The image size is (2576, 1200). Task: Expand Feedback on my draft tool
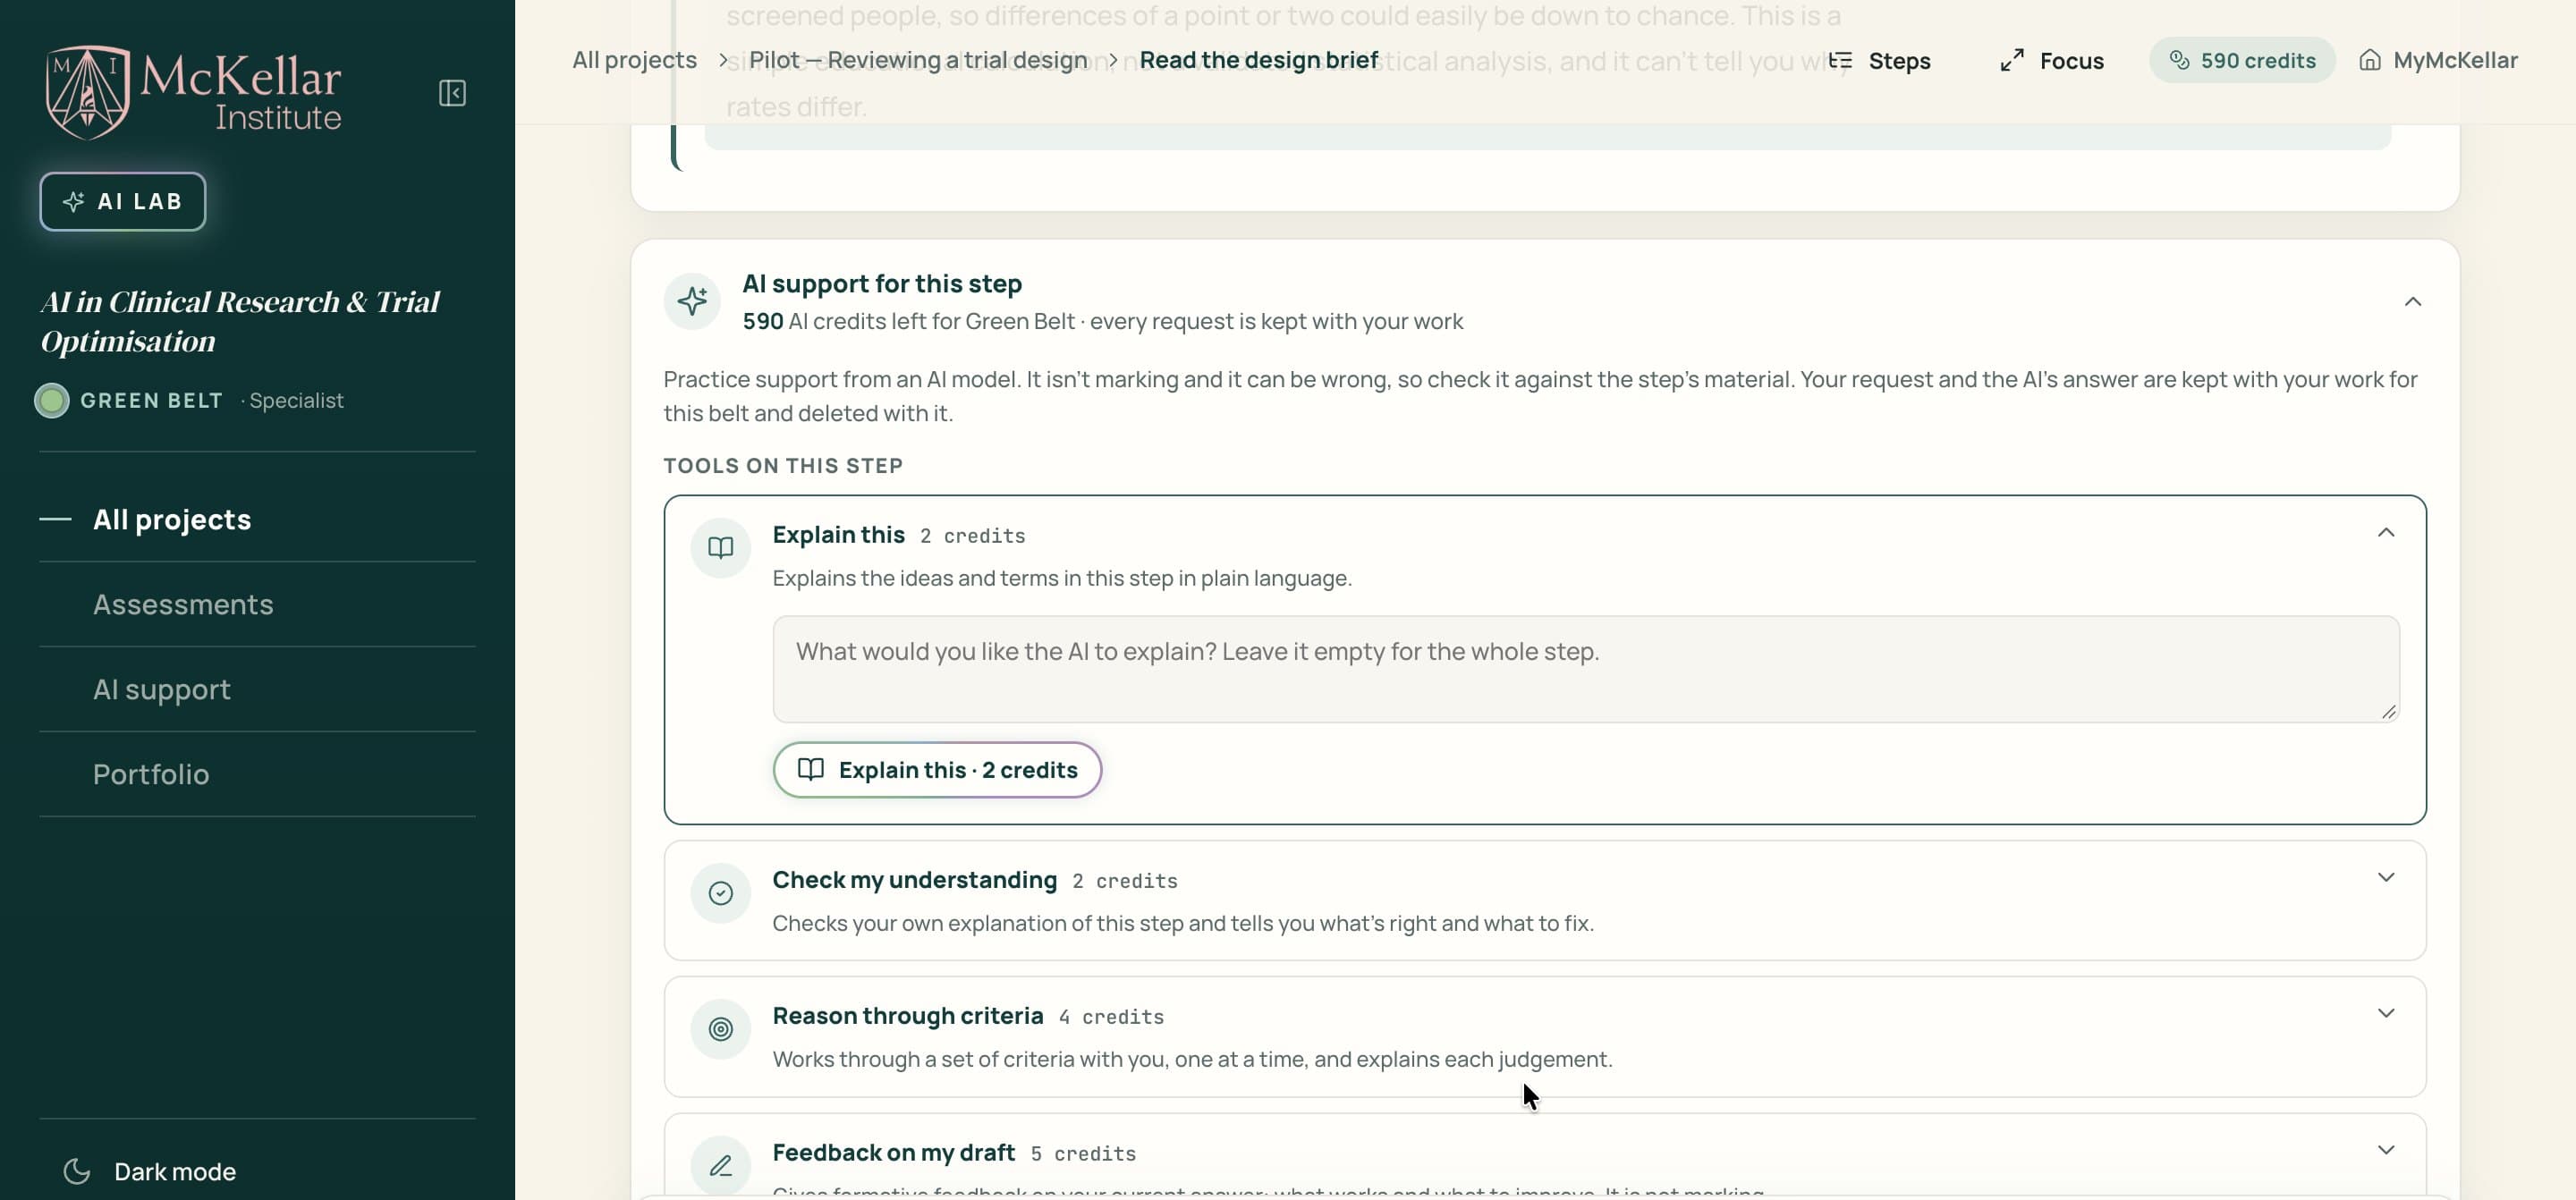pyautogui.click(x=2385, y=1149)
